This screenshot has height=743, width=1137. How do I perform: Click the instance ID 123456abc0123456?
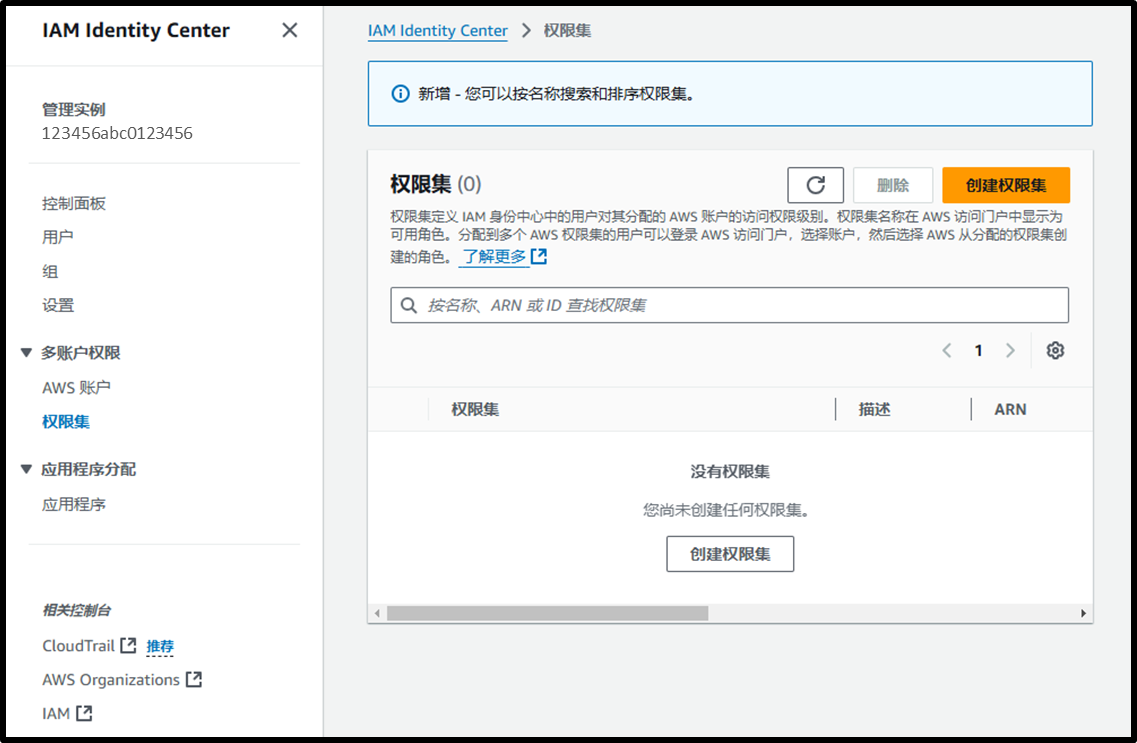tap(117, 133)
